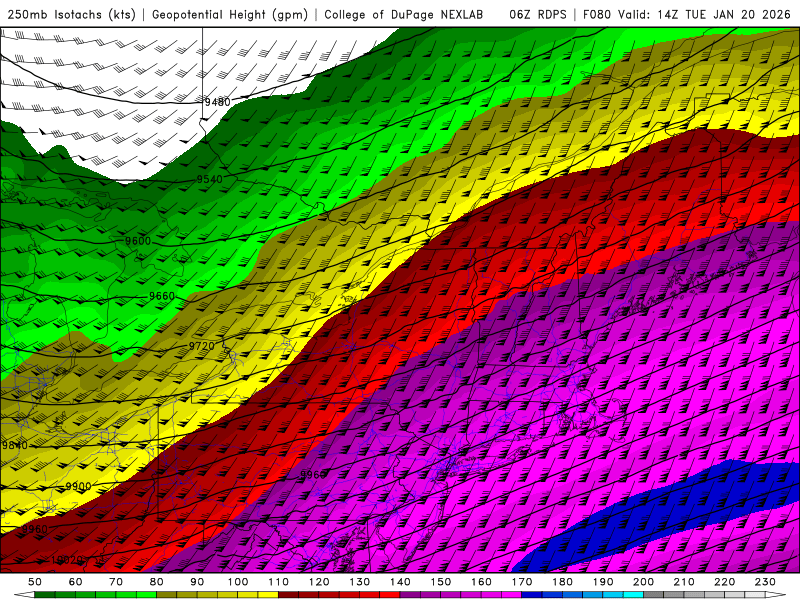Click the '210' value on the color scale
This screenshot has height=600, width=800.
coord(684,582)
